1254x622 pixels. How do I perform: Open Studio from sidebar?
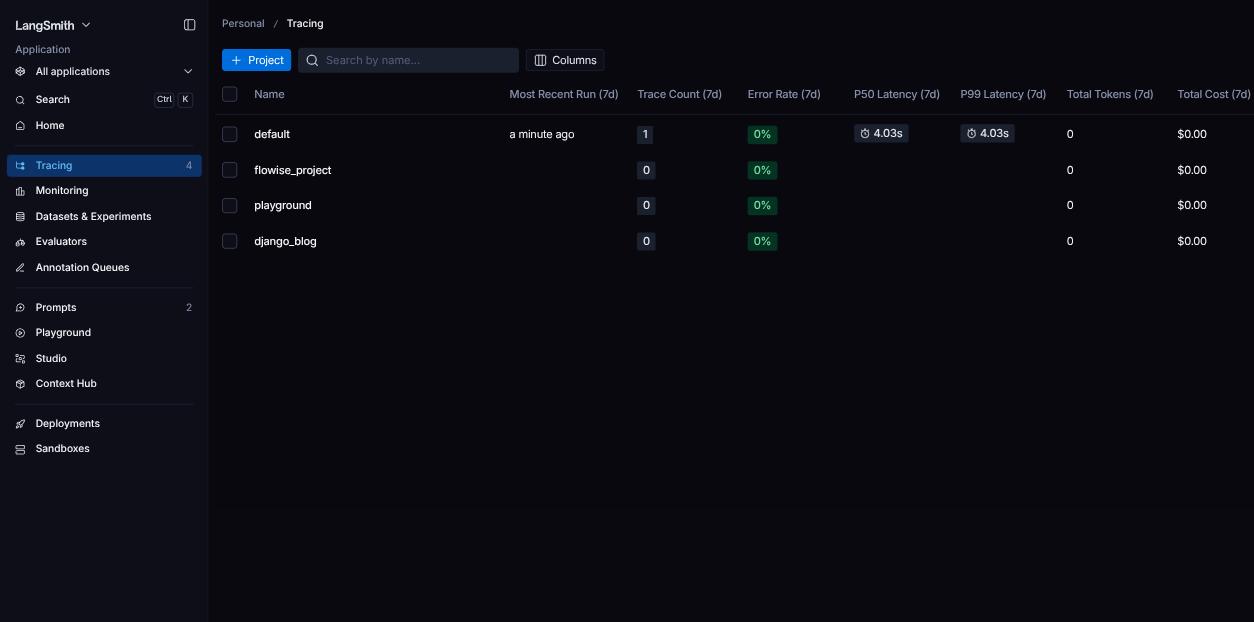(104, 359)
